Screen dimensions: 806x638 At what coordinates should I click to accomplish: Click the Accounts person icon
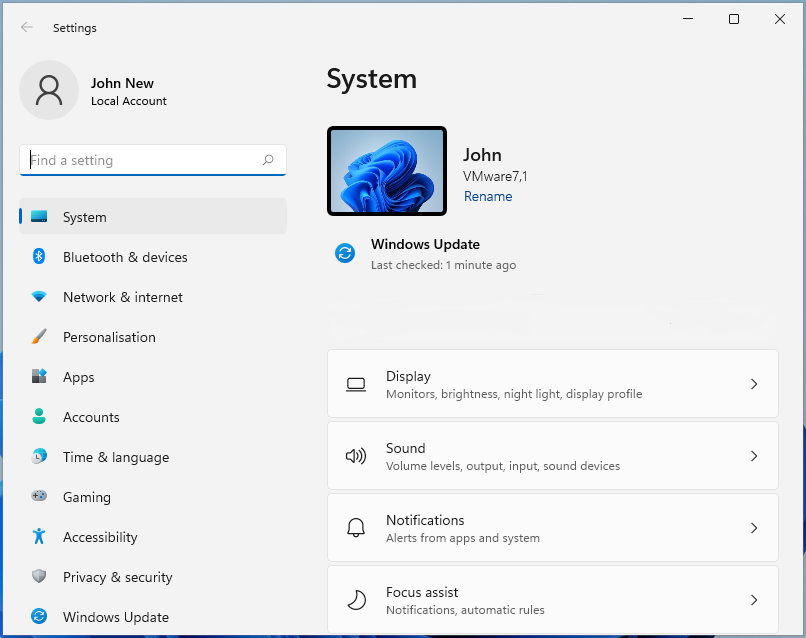(39, 416)
